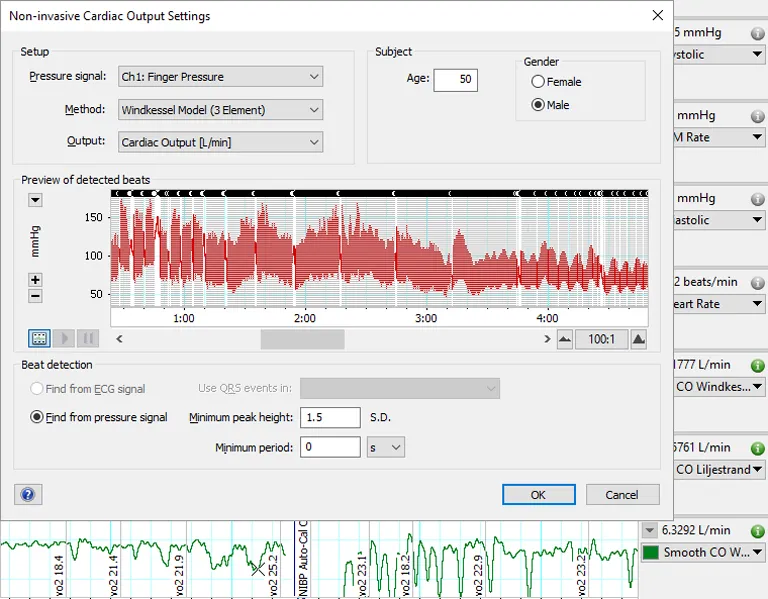Click the green info icon beside CO Liljestrand
Image resolution: width=768 pixels, height=599 pixels.
point(757,447)
